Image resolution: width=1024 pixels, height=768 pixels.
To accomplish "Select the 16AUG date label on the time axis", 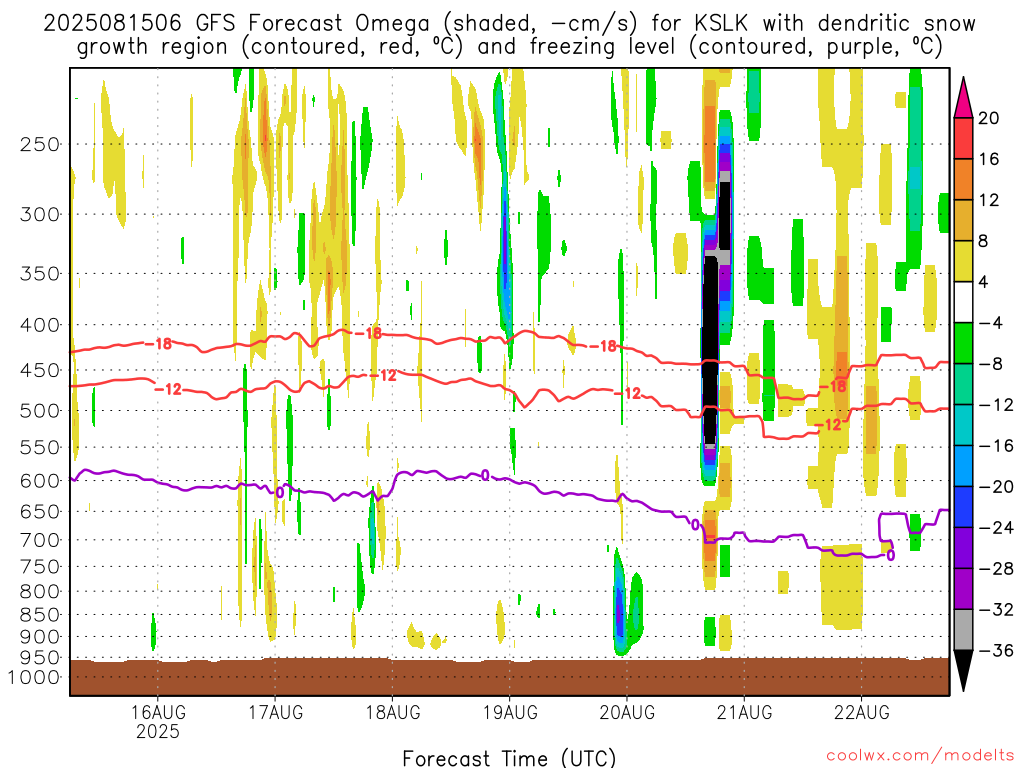I will (x=157, y=712).
